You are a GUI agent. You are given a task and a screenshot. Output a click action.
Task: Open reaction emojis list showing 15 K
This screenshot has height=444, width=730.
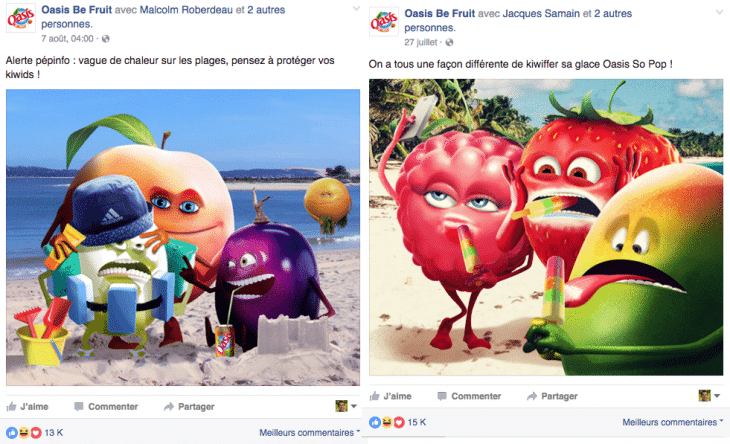(398, 422)
